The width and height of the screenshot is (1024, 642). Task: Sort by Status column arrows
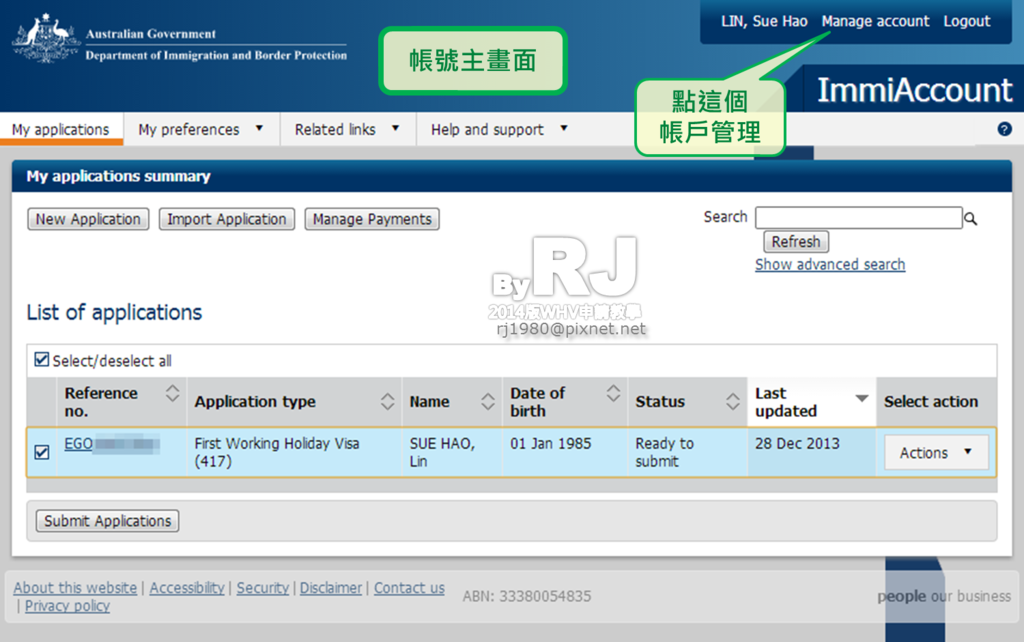click(733, 402)
